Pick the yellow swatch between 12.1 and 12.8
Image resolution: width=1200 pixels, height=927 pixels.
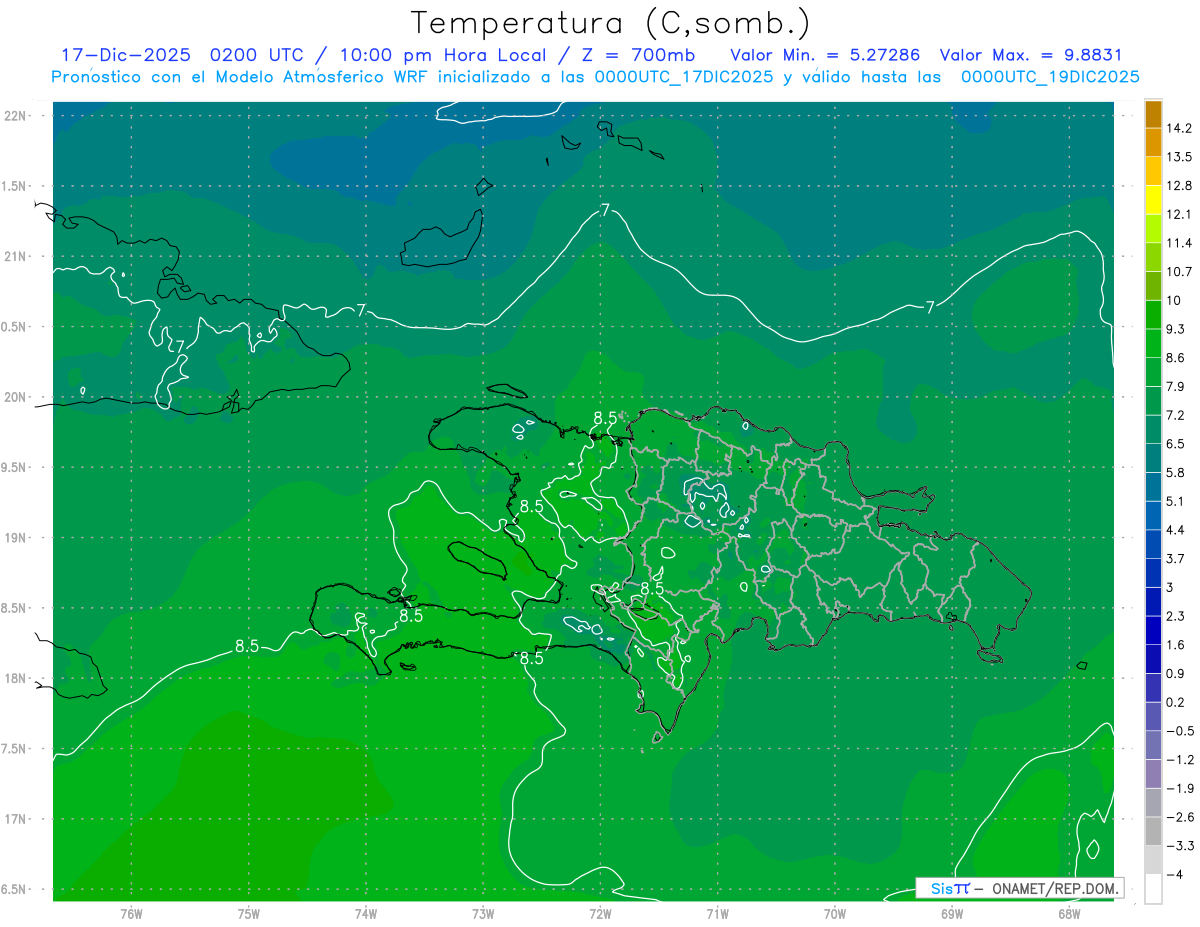1153,200
